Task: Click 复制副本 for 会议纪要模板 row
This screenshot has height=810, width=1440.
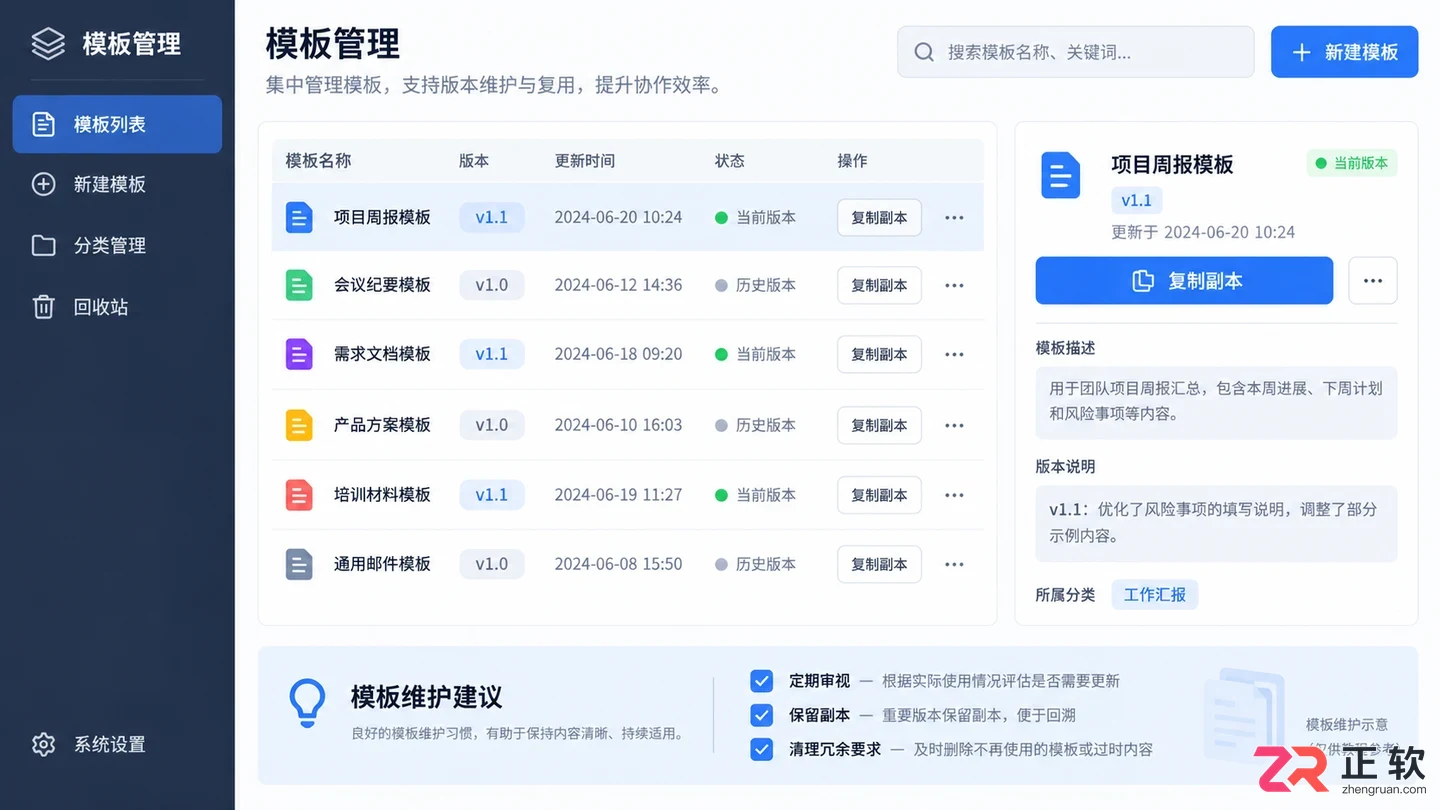Action: coord(879,286)
